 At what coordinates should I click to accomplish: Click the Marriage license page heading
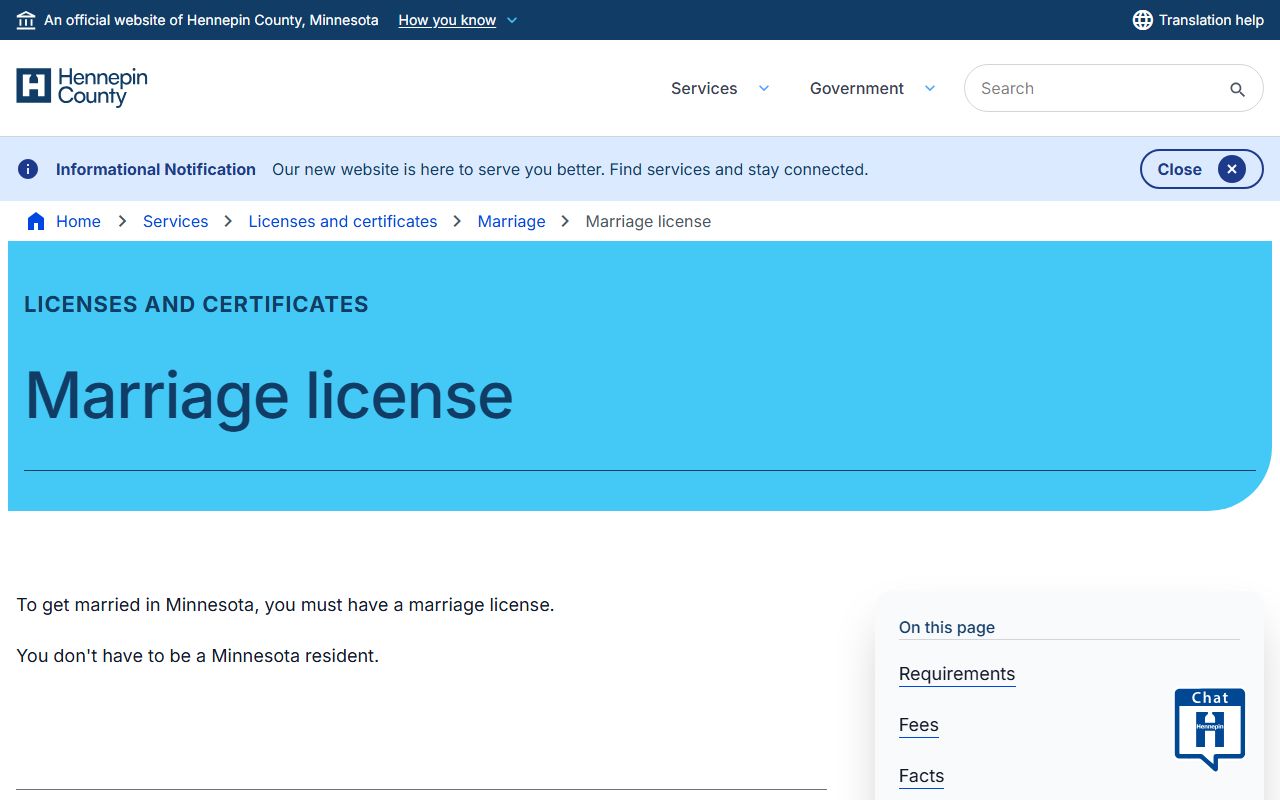(x=269, y=396)
